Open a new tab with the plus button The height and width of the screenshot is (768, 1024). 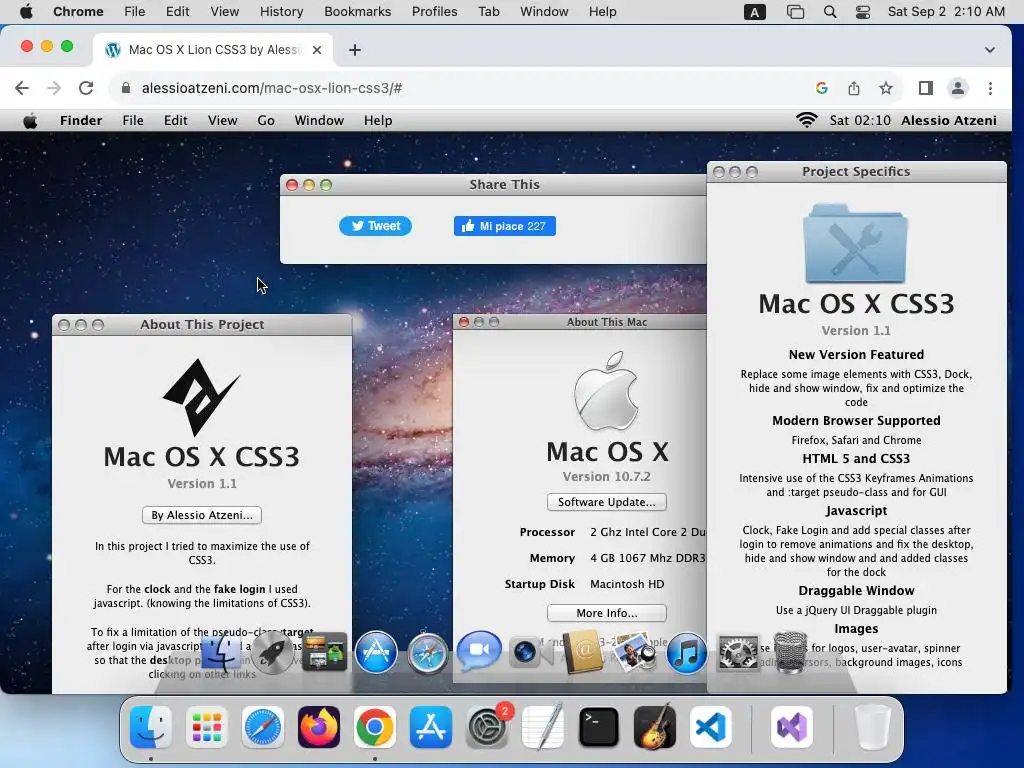tap(355, 50)
